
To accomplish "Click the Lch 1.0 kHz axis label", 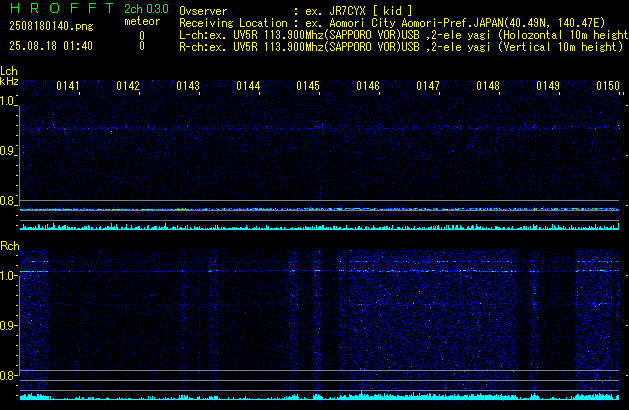I will (x=8, y=101).
